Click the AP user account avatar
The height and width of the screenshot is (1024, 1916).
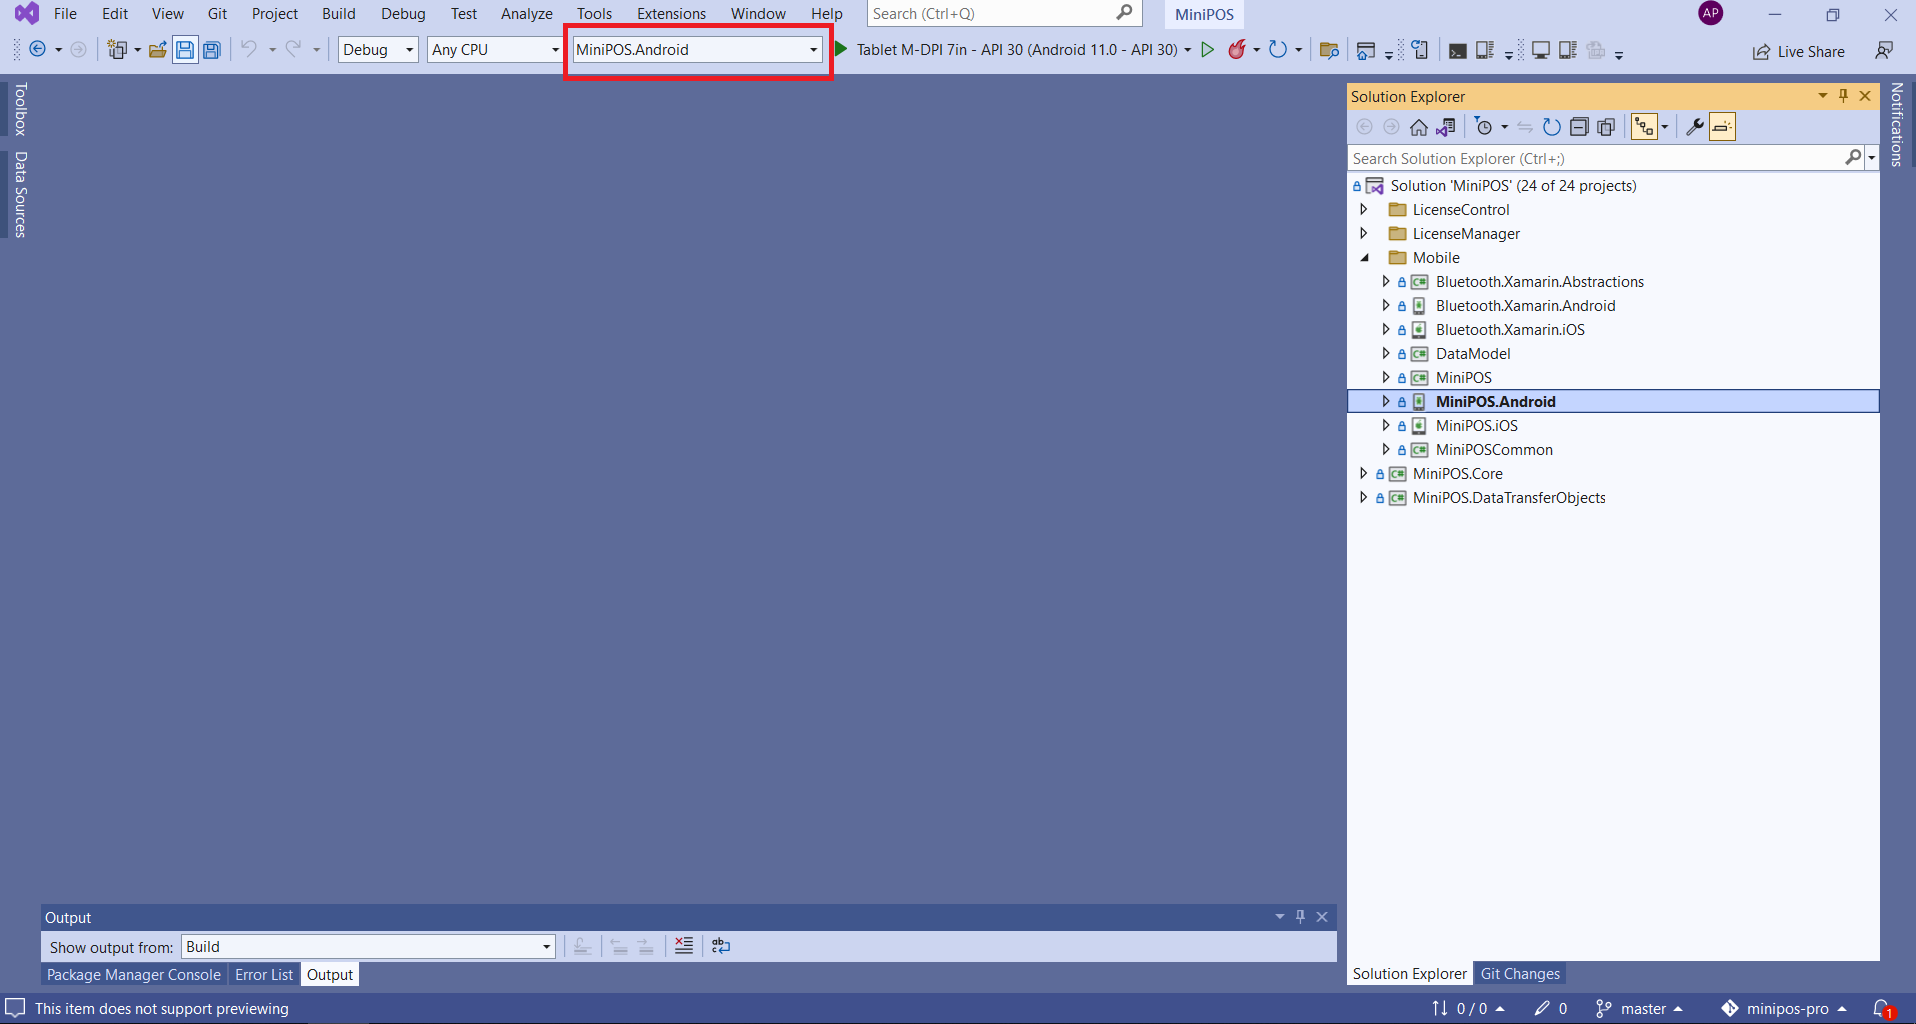click(x=1711, y=13)
